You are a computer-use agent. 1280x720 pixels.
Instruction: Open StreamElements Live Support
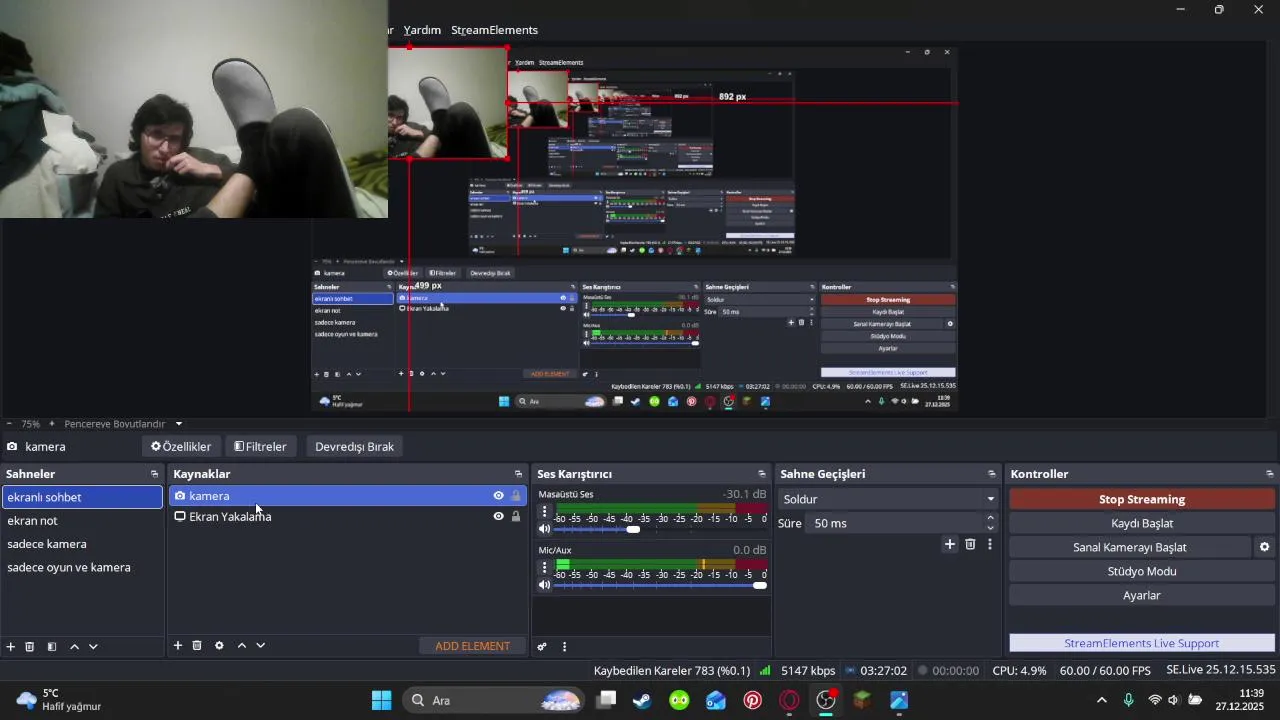pyautogui.click(x=1142, y=643)
